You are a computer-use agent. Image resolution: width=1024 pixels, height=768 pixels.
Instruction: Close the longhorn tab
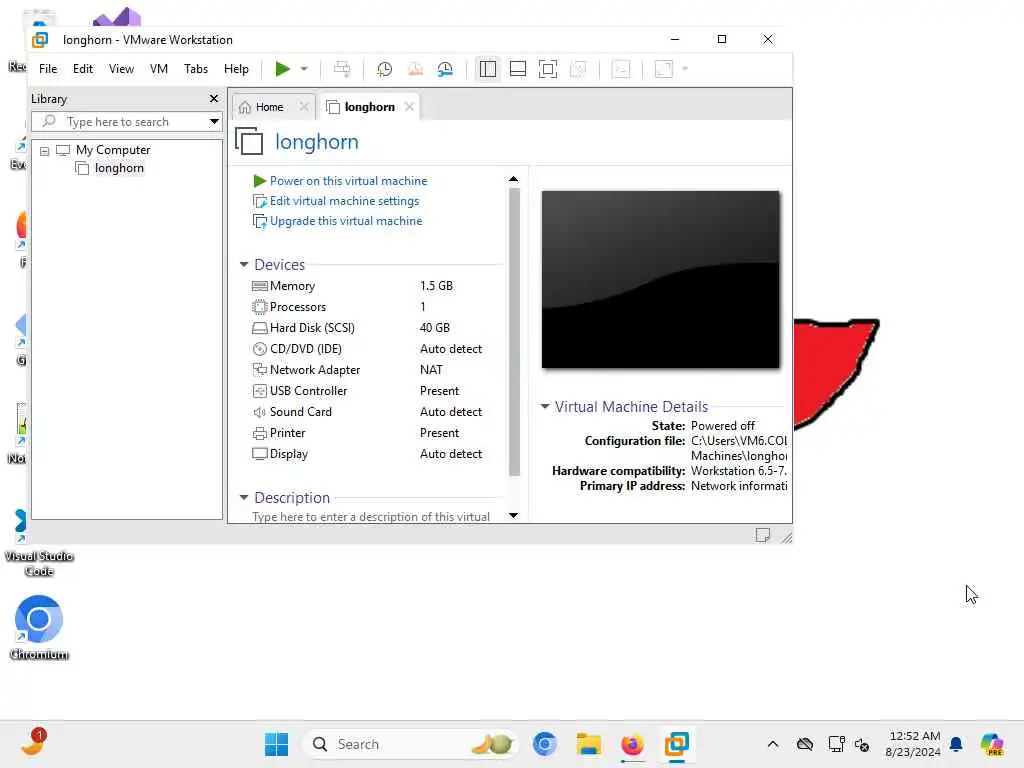409,106
